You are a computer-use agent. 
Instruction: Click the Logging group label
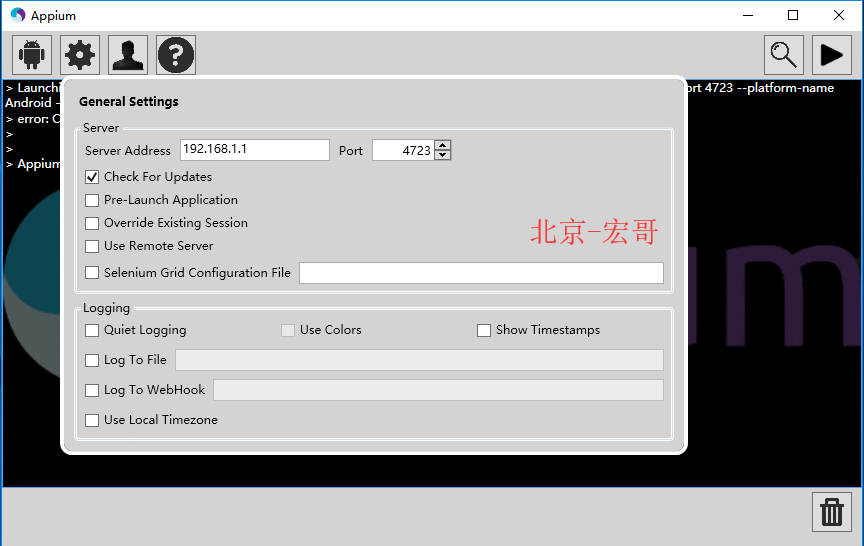tap(106, 308)
